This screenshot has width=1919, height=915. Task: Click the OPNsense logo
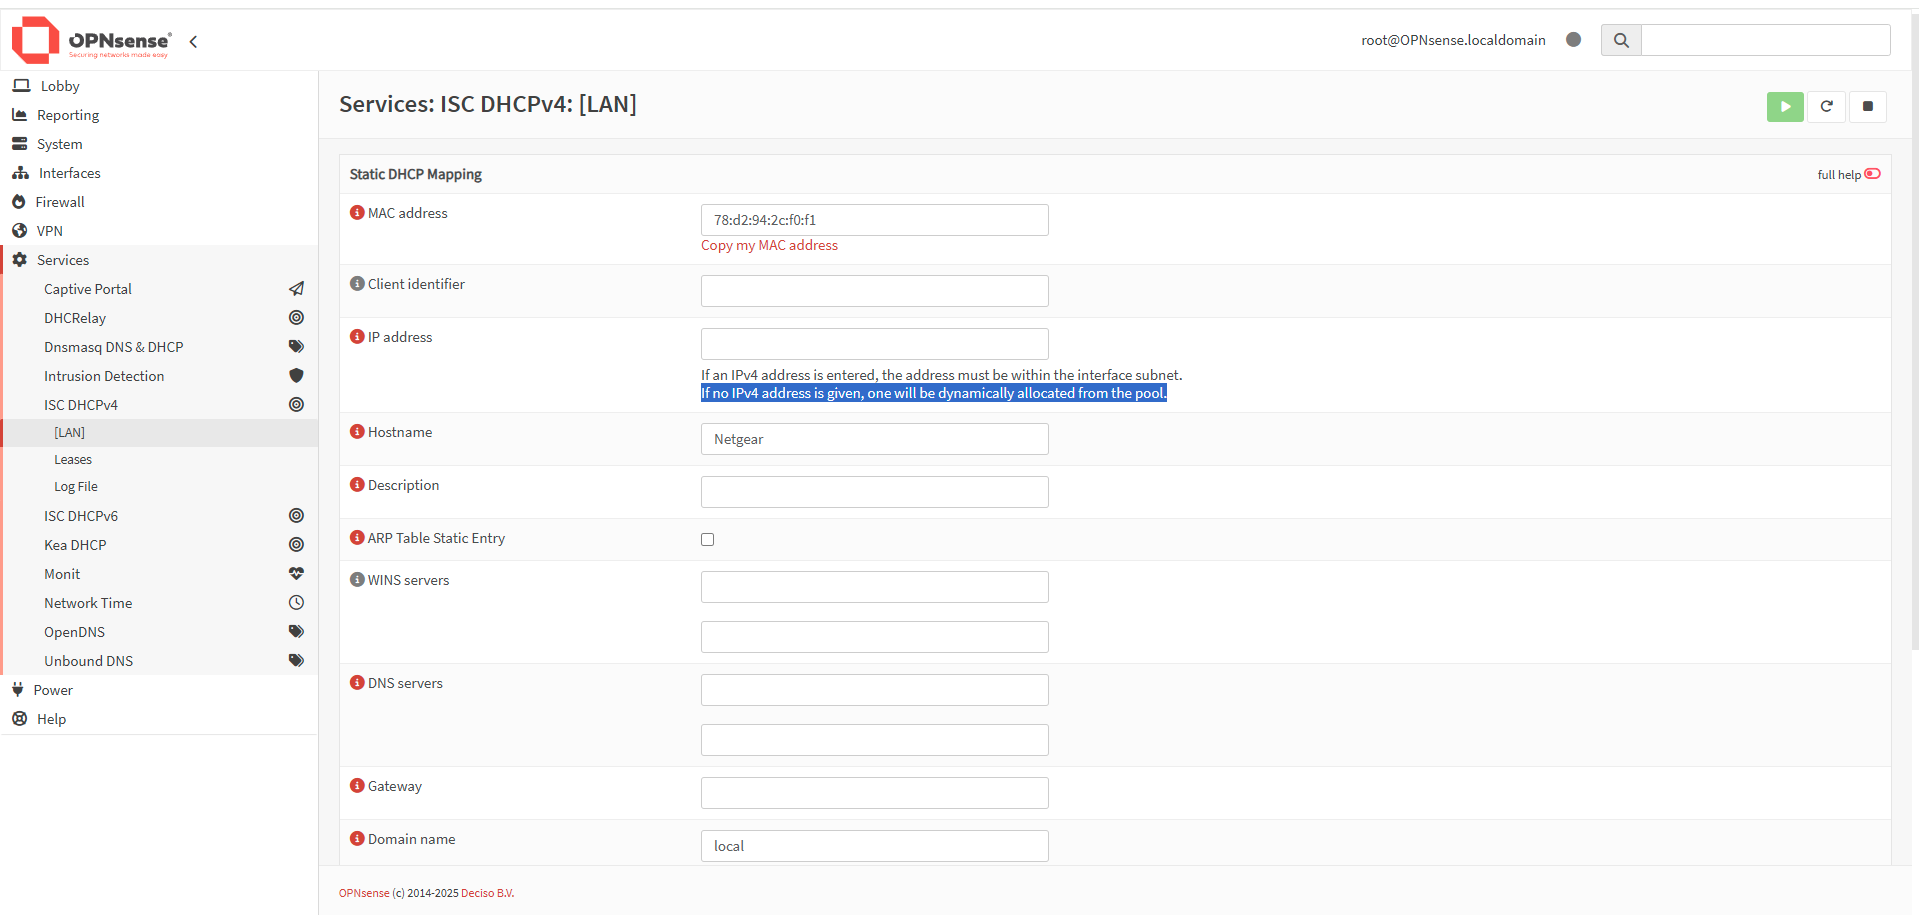91,40
